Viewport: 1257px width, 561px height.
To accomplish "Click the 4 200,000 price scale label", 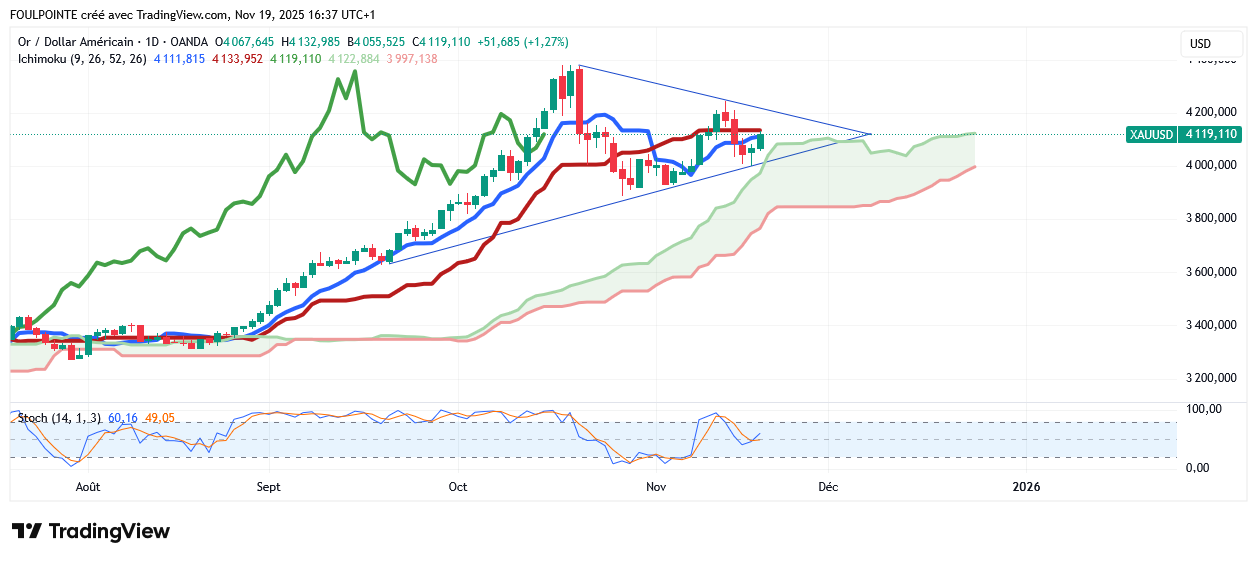I will (x=1211, y=112).
